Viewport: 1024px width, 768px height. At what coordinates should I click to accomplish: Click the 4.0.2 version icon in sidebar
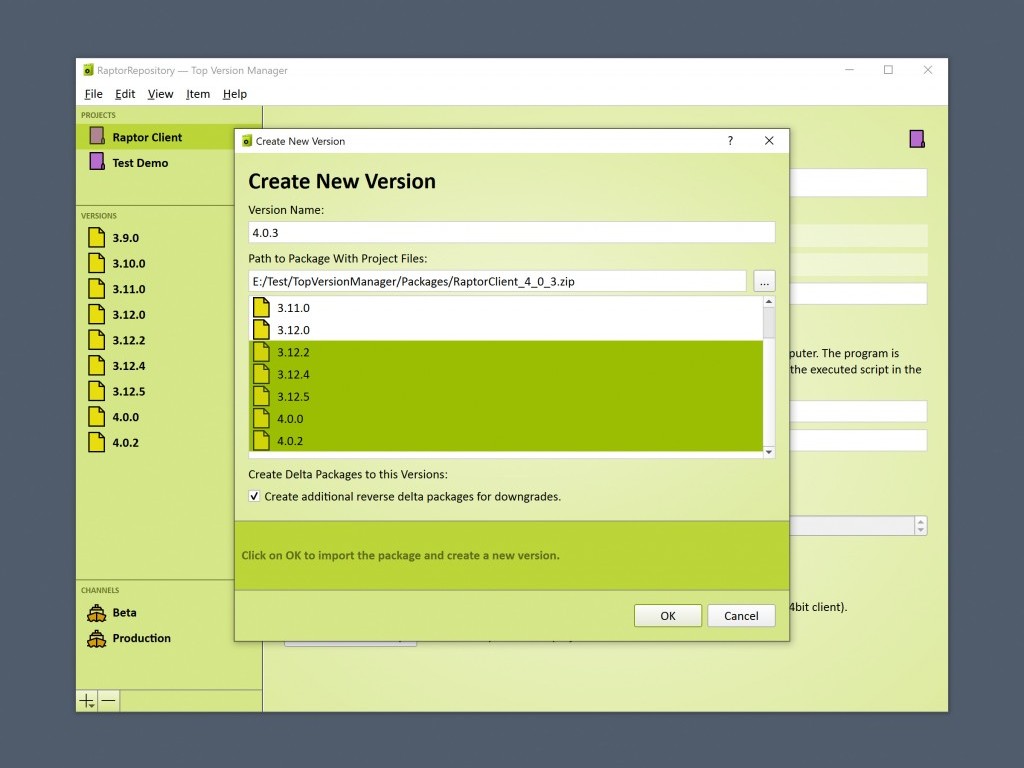tap(97, 442)
